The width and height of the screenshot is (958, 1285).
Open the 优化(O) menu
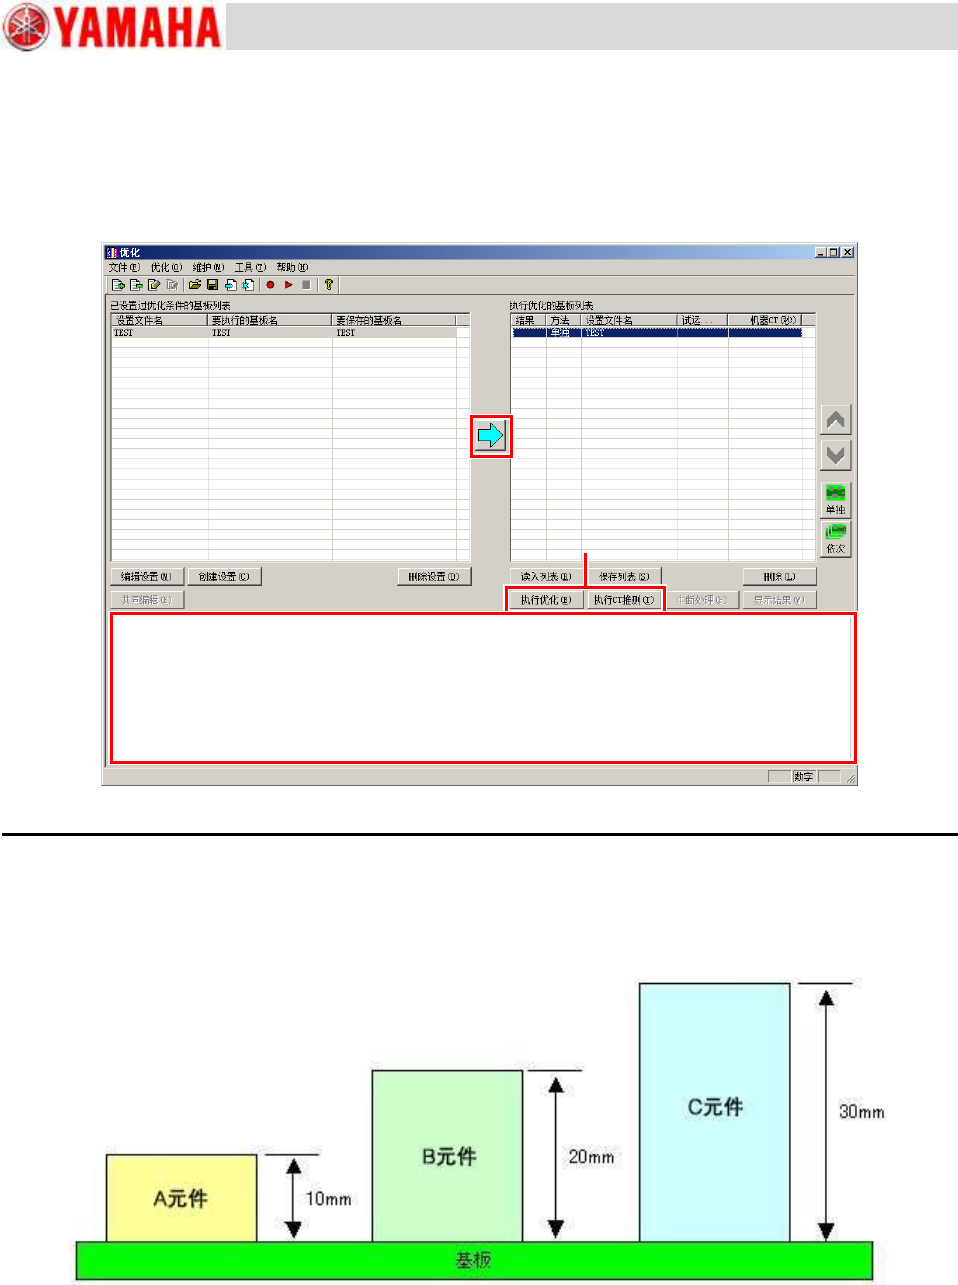(x=166, y=268)
